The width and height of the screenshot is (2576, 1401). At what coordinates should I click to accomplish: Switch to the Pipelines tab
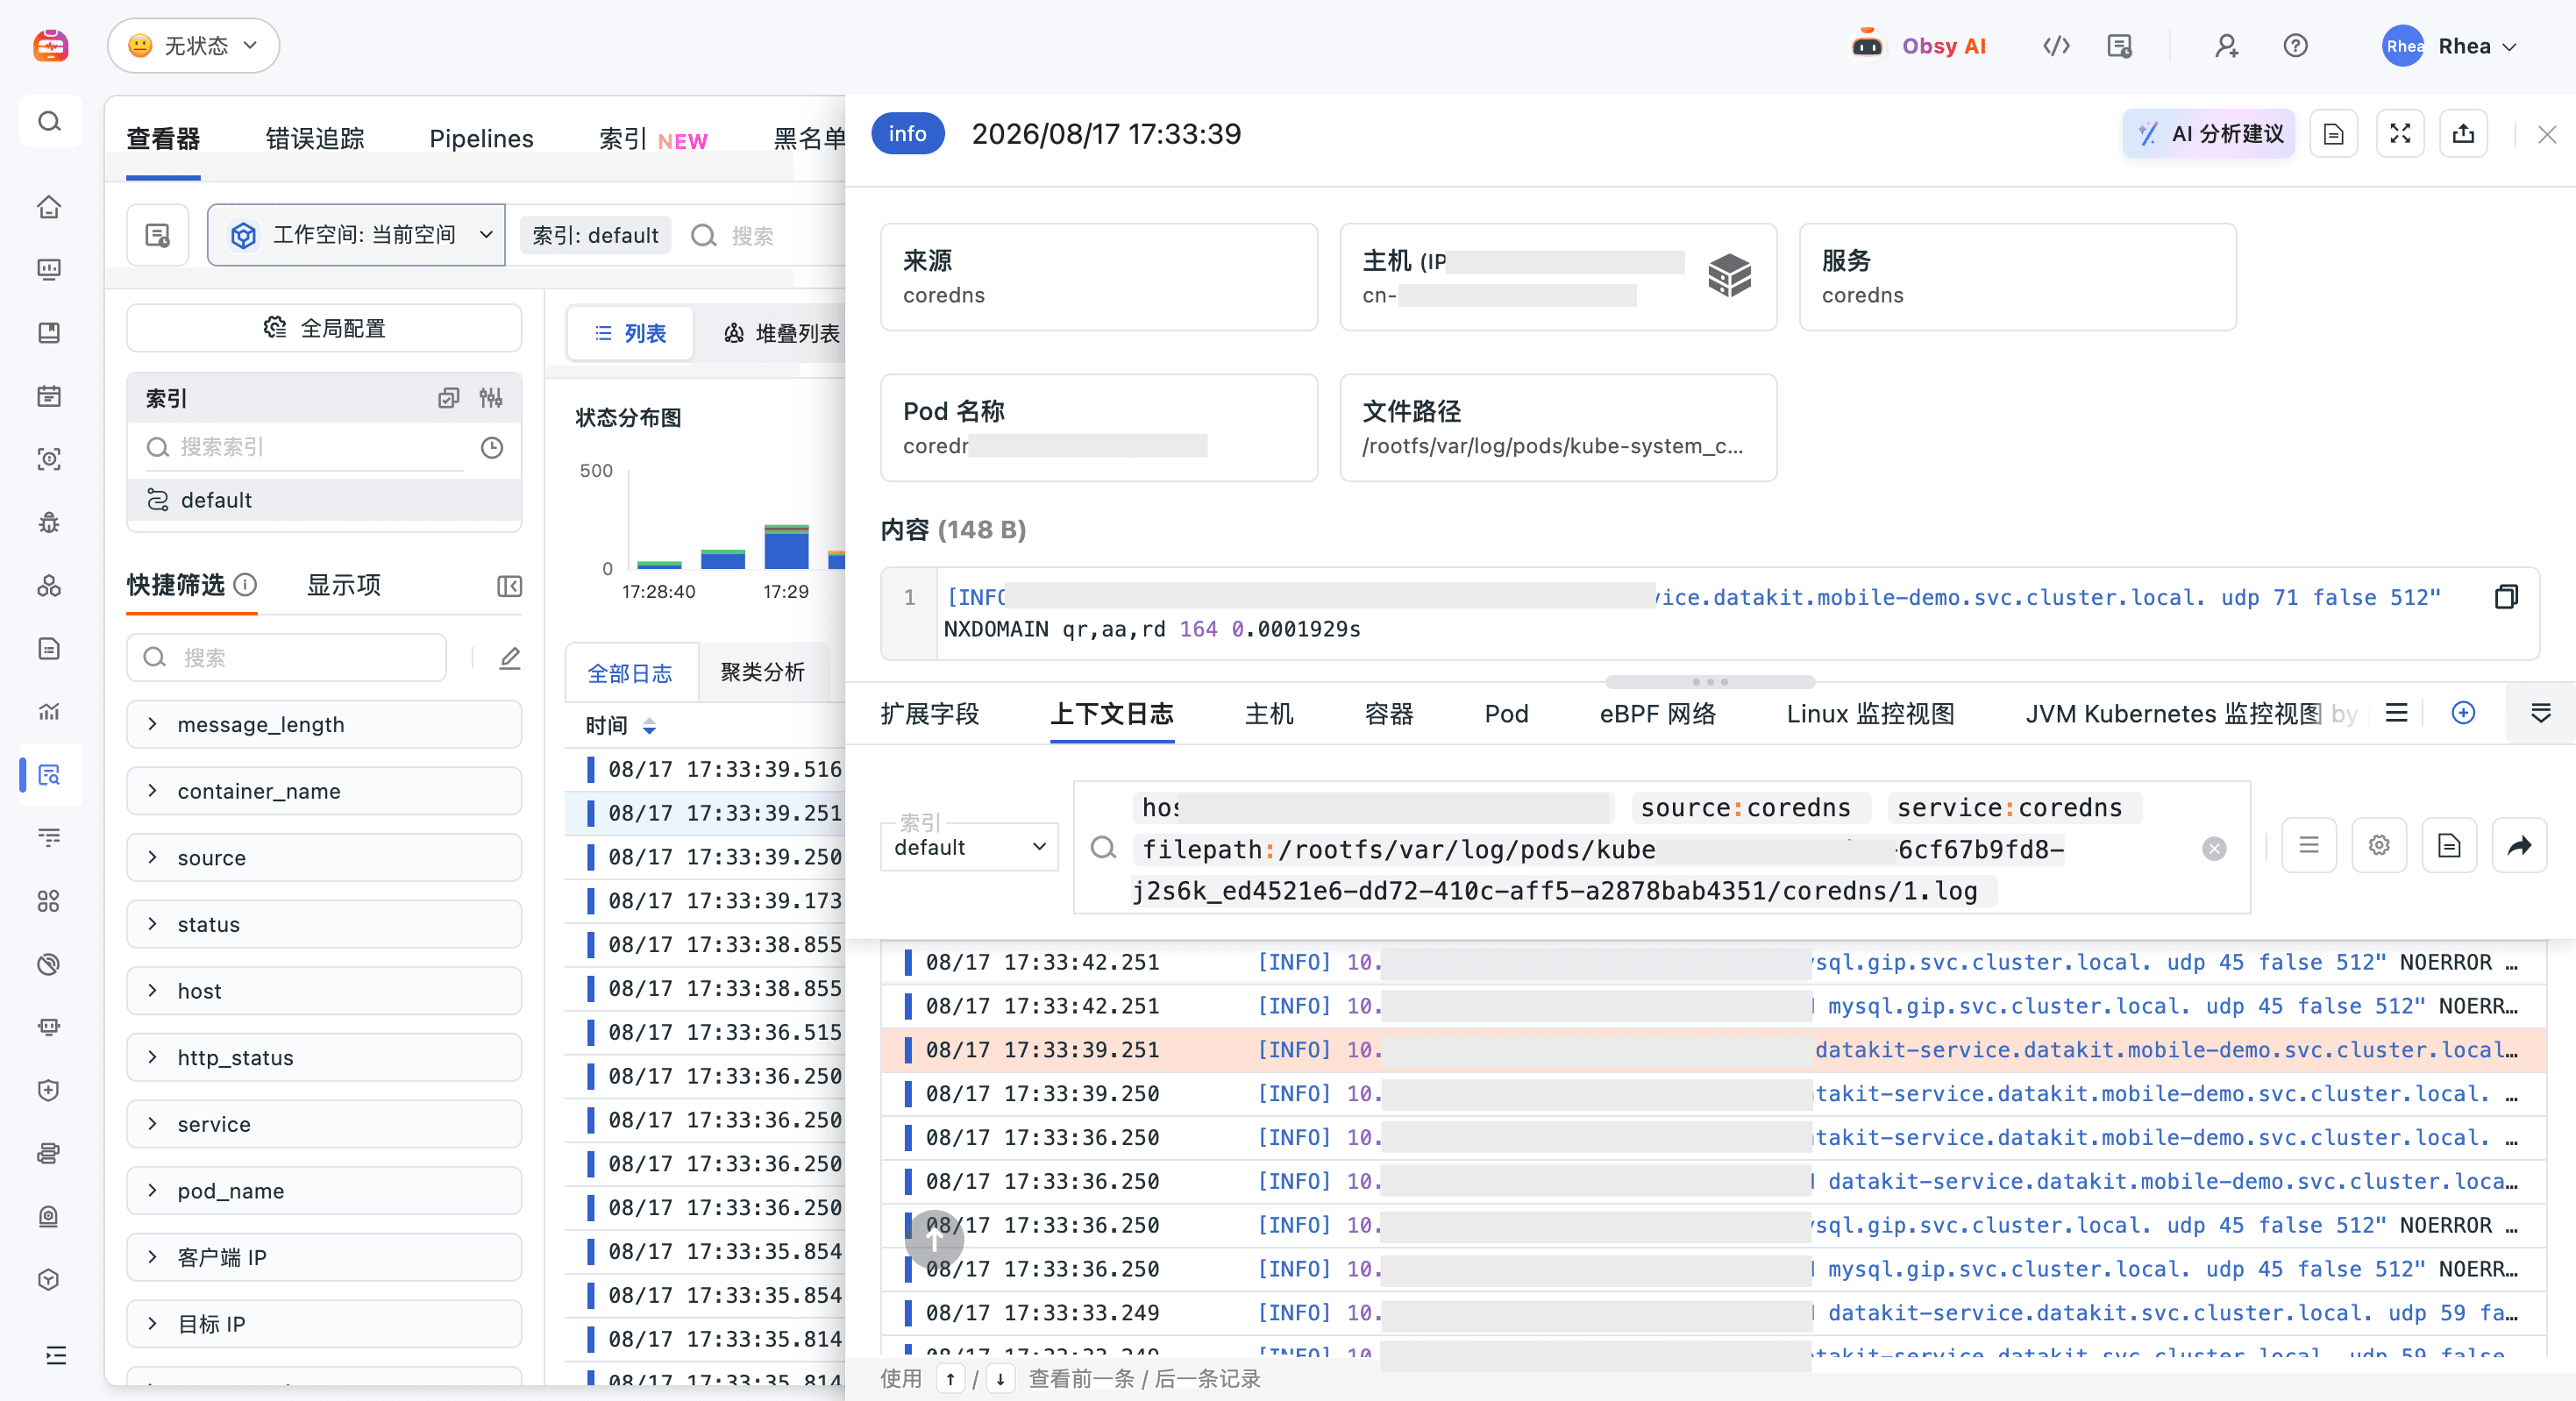pos(481,139)
